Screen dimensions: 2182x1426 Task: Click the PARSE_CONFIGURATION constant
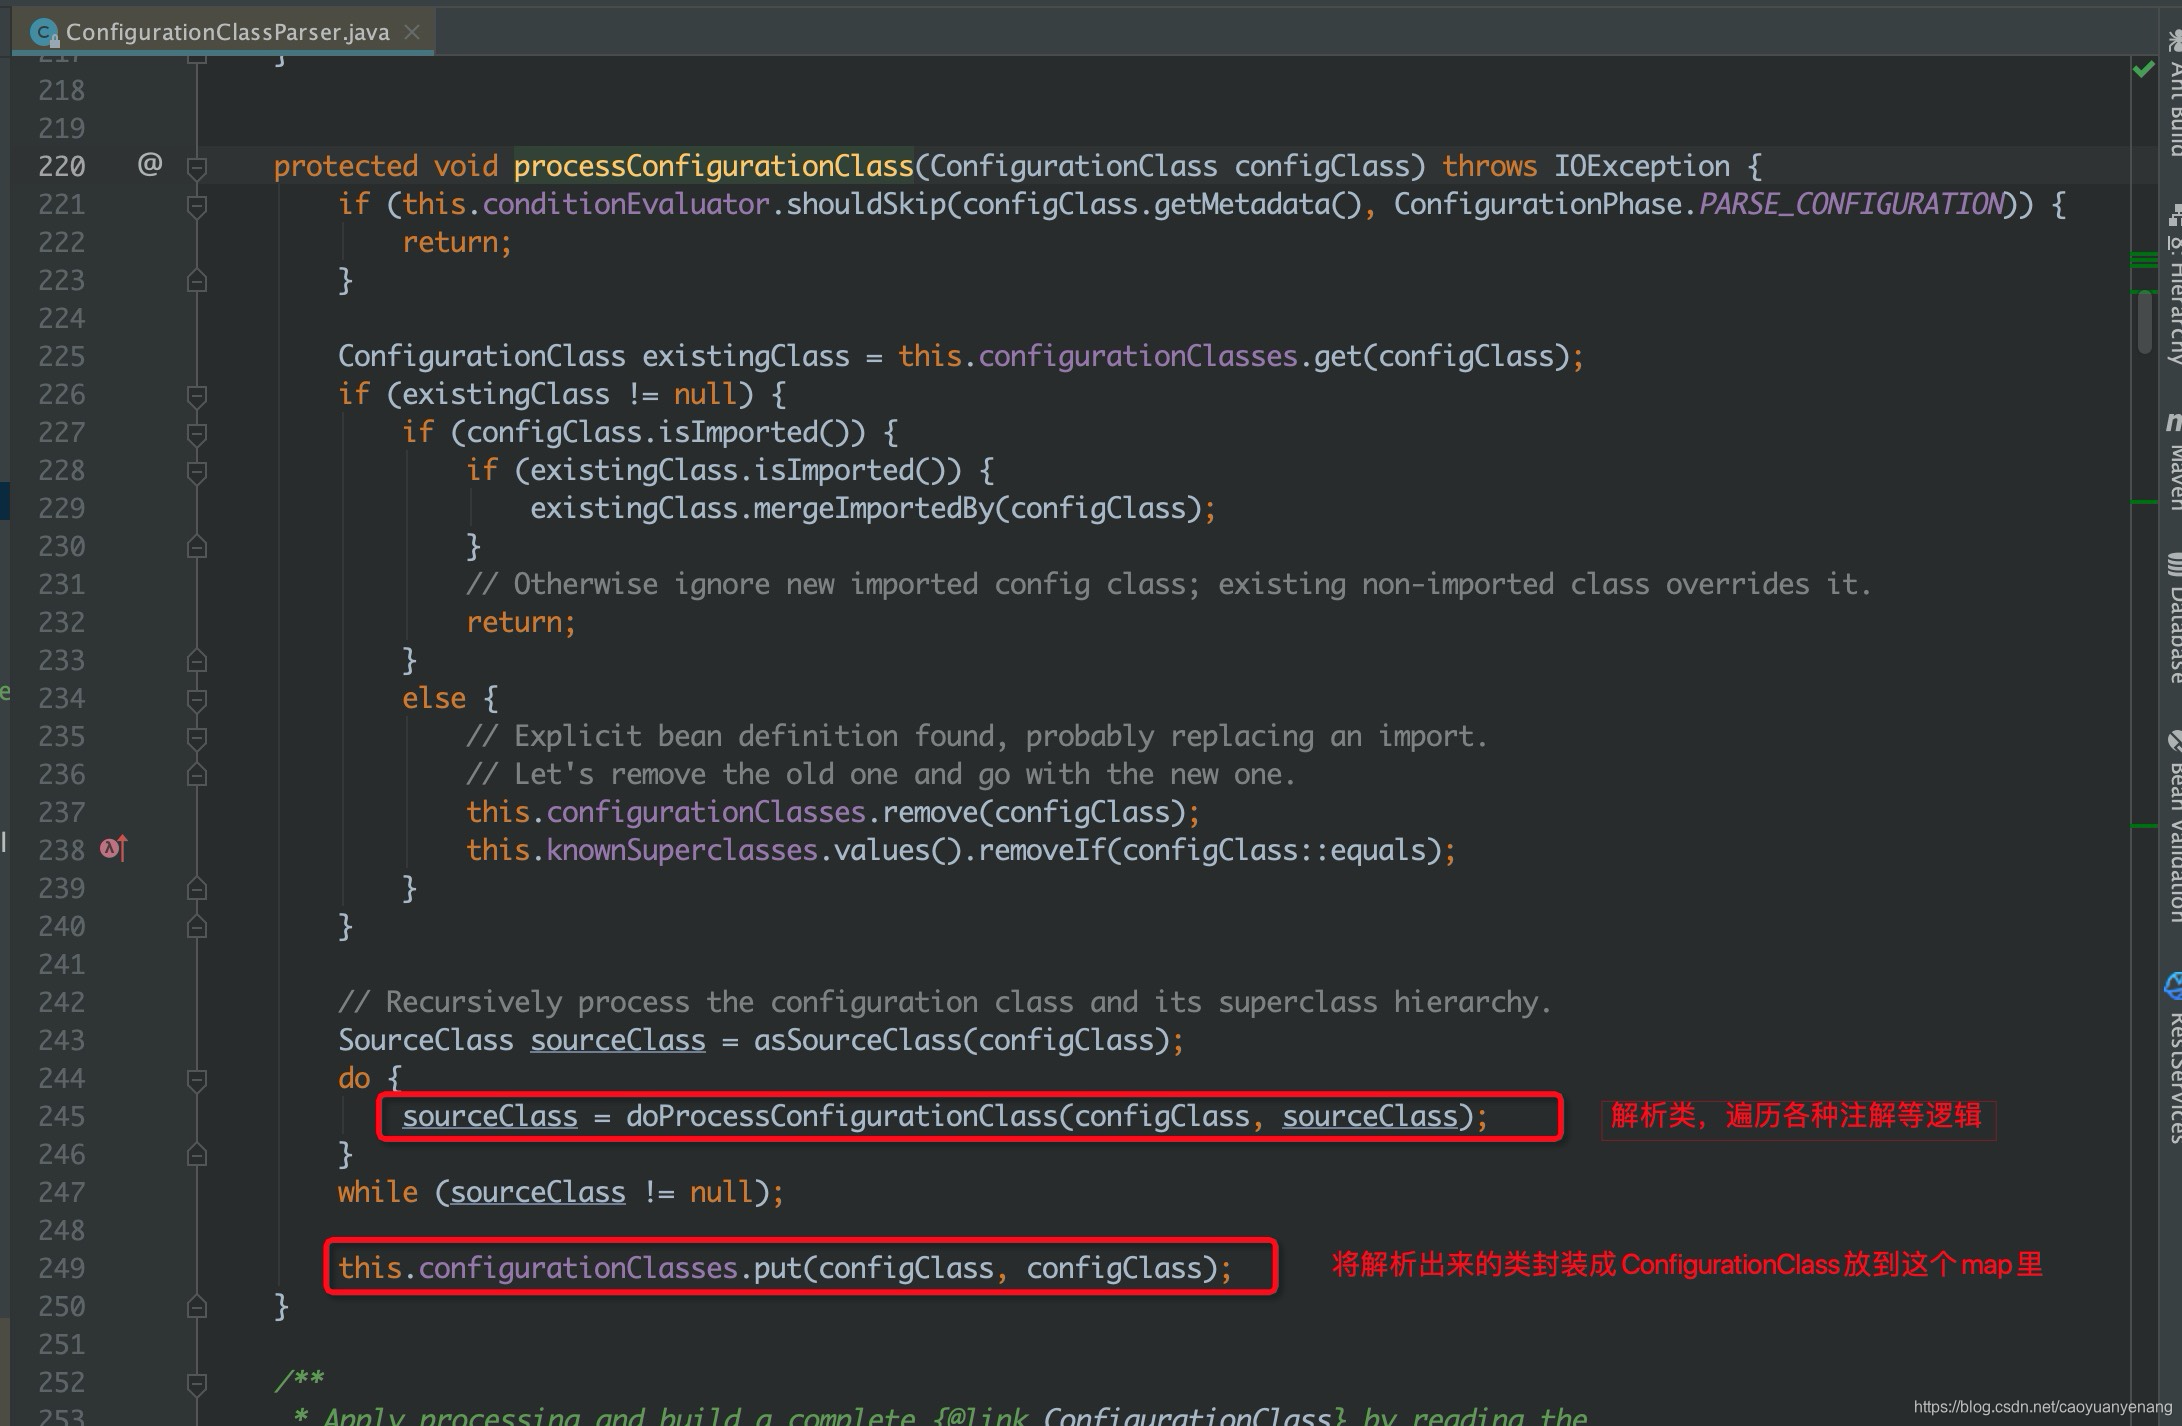point(1851,204)
